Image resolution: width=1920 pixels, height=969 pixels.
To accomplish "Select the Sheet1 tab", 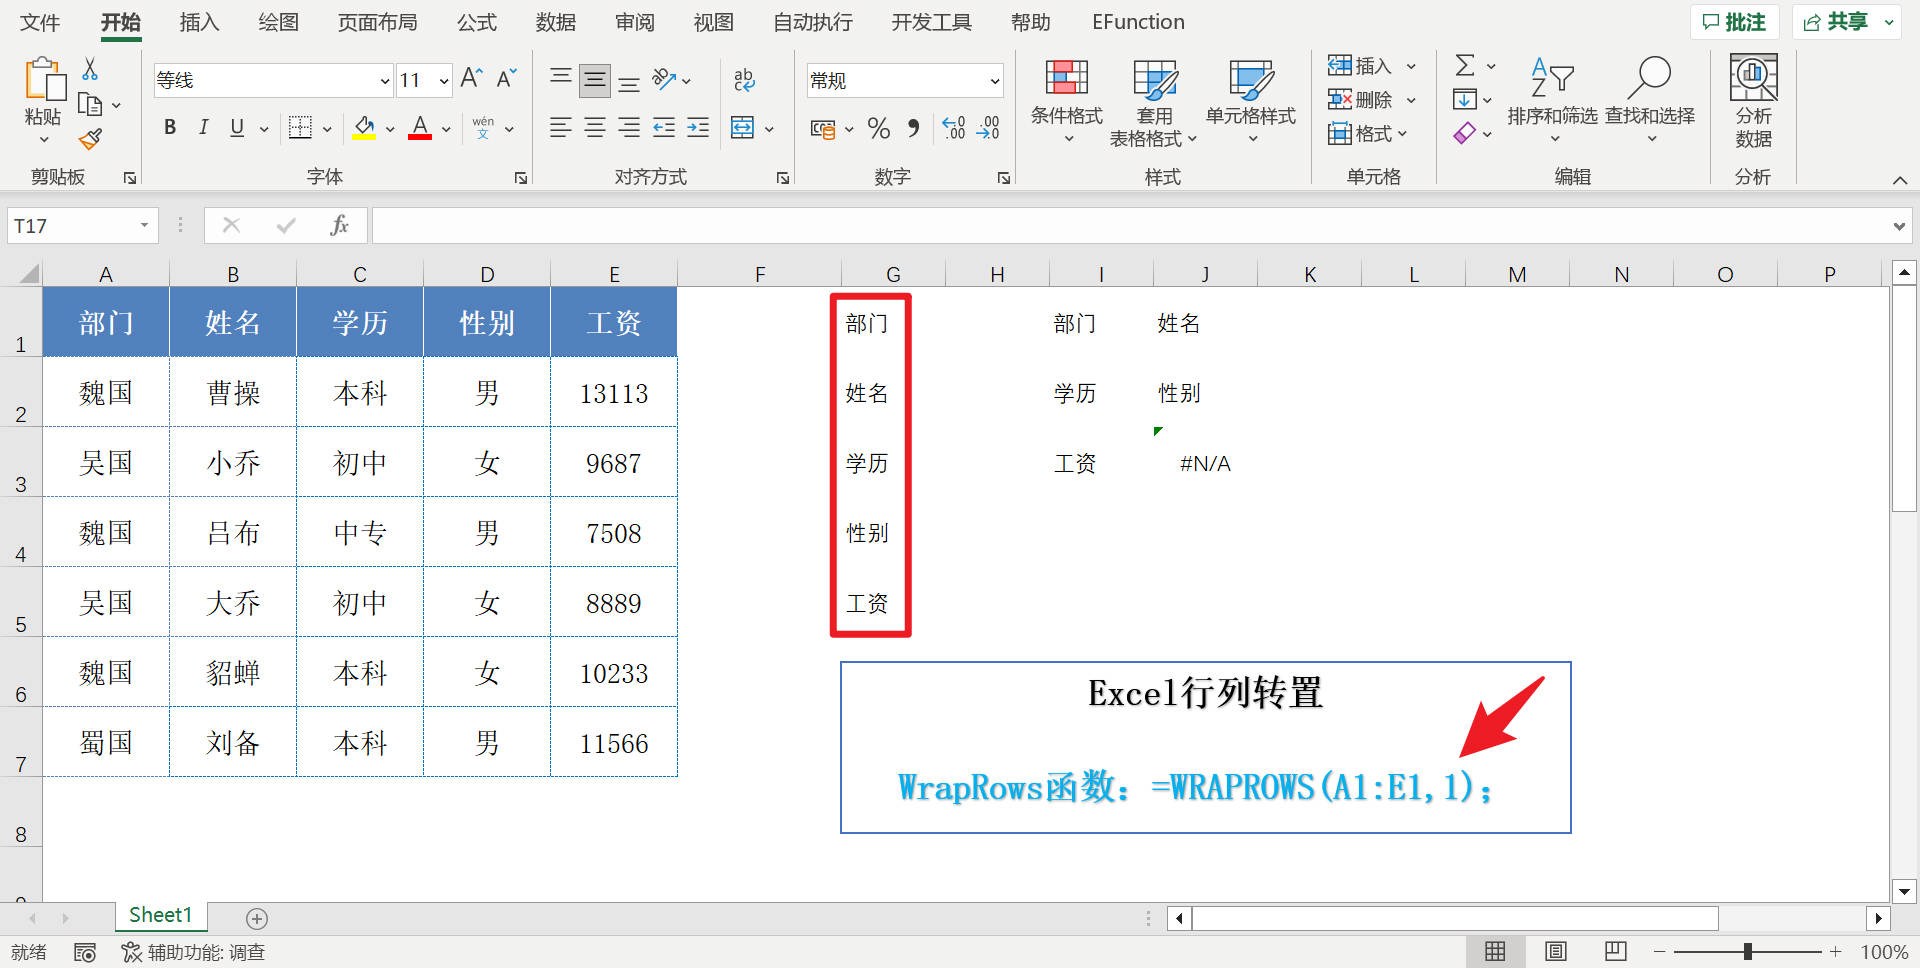I will pyautogui.click(x=160, y=915).
